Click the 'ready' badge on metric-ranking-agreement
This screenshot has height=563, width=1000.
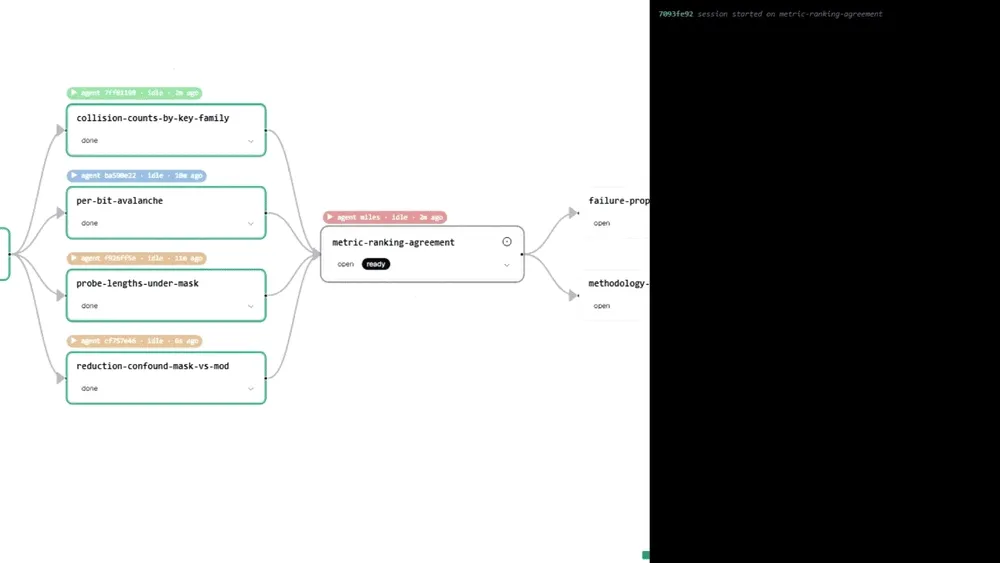[x=376, y=264]
